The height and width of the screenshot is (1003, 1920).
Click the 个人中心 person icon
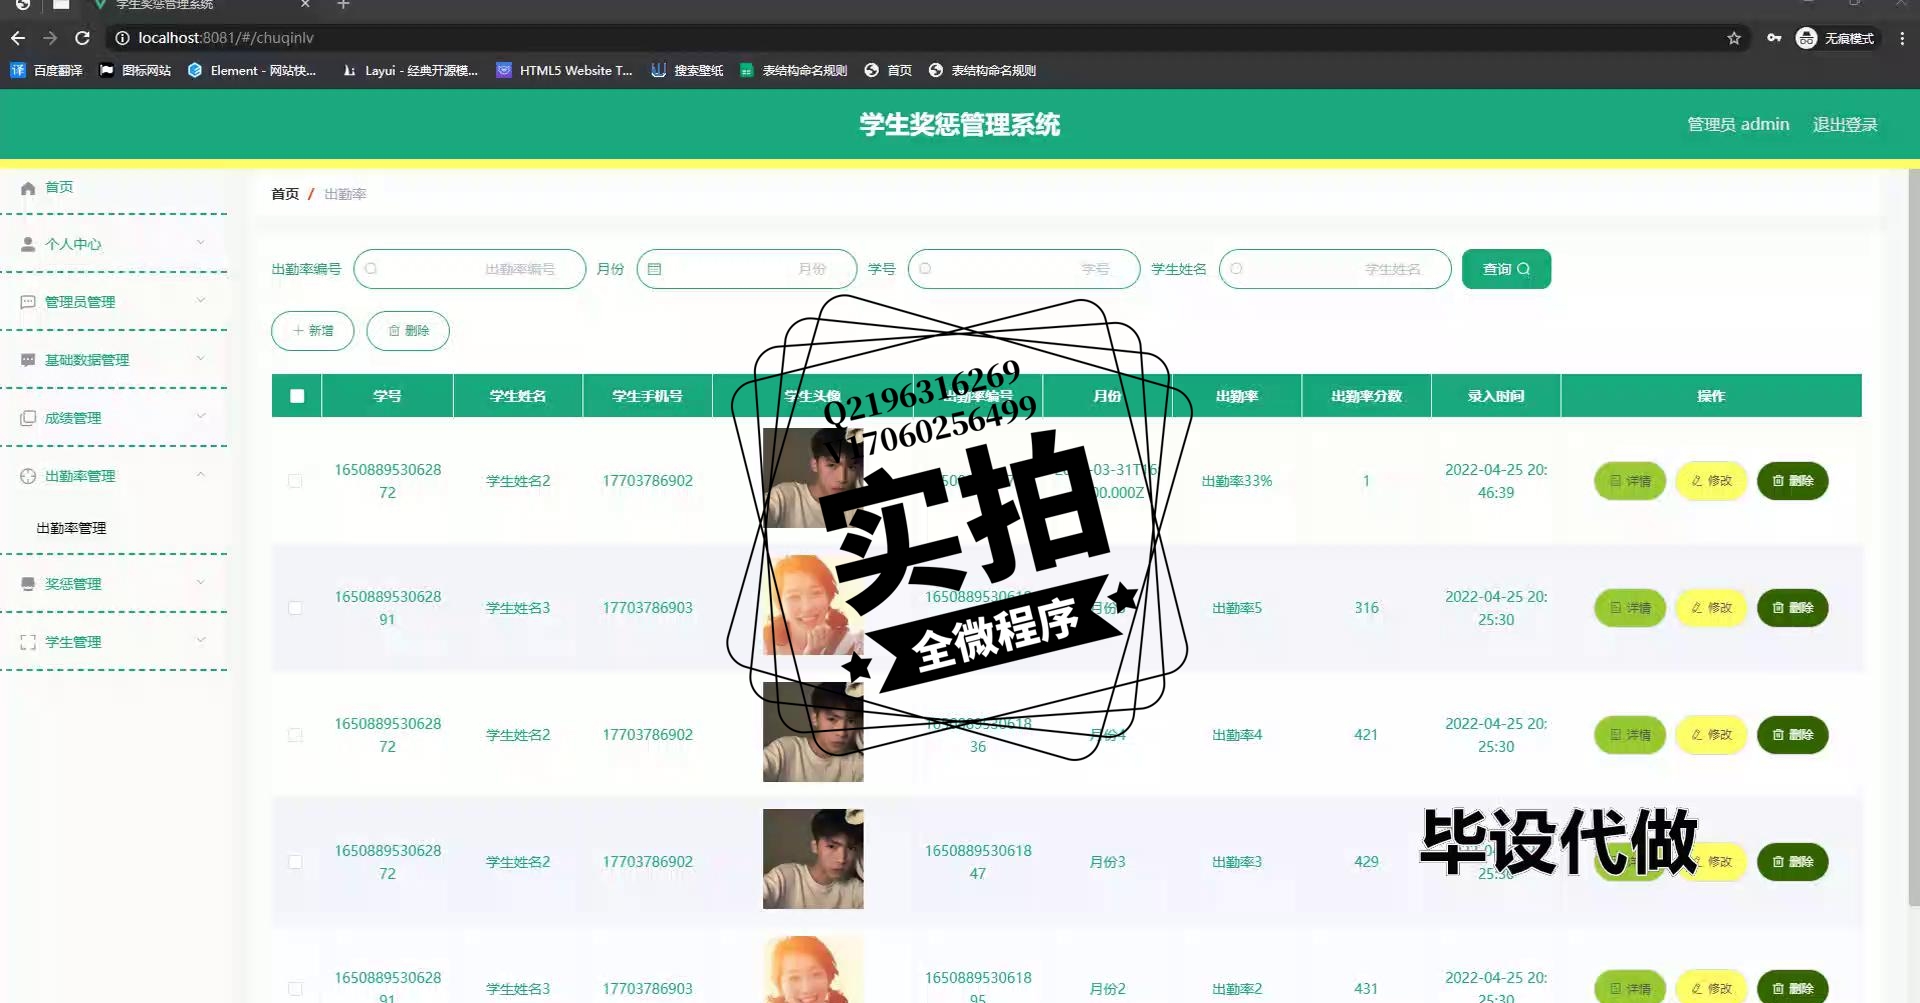click(28, 244)
